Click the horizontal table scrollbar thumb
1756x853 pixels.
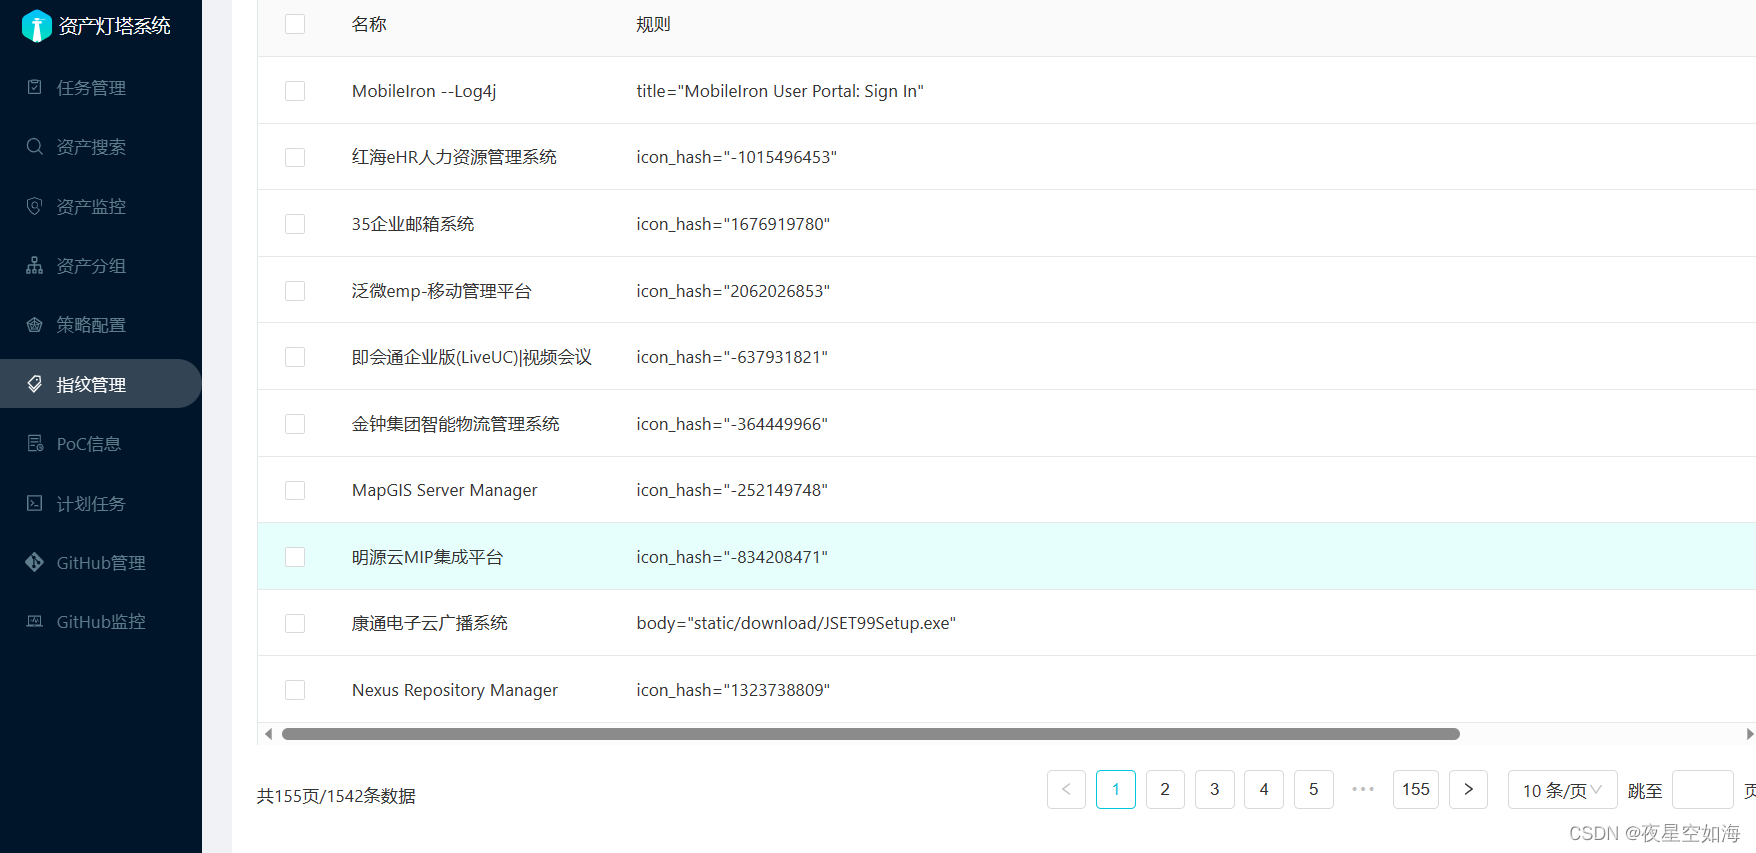(x=871, y=734)
